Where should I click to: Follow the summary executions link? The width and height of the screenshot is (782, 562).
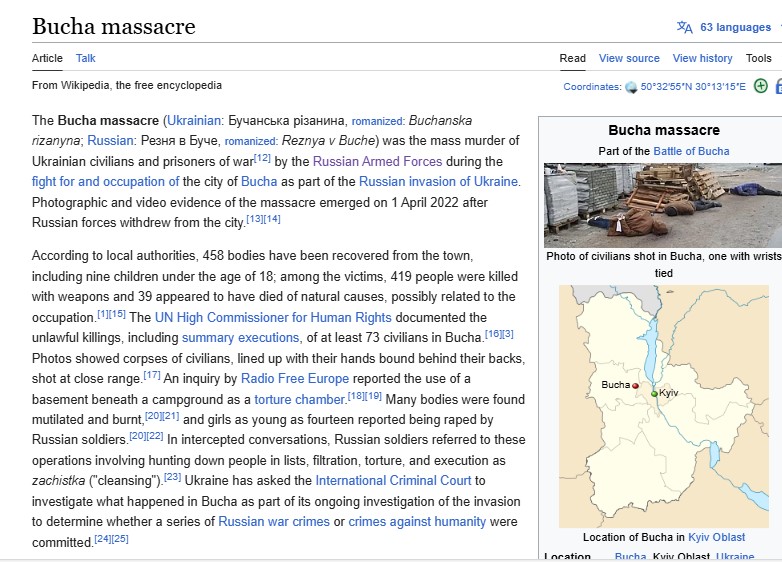click(x=240, y=338)
